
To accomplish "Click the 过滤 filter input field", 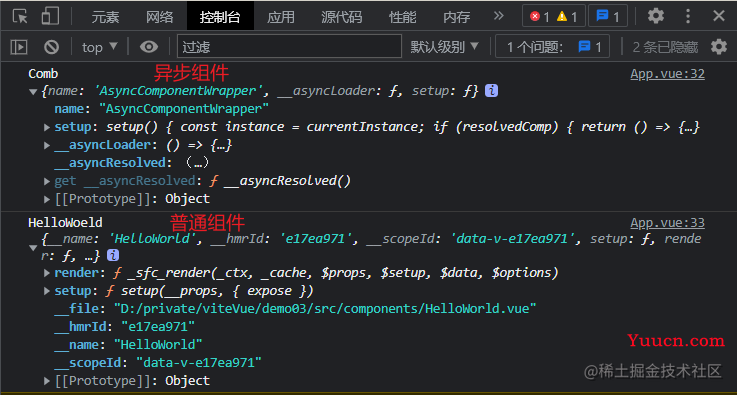I will pos(290,47).
